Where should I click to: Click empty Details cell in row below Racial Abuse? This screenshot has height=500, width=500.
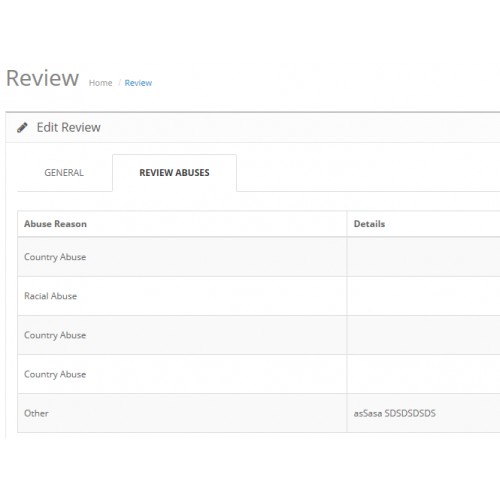(x=423, y=335)
